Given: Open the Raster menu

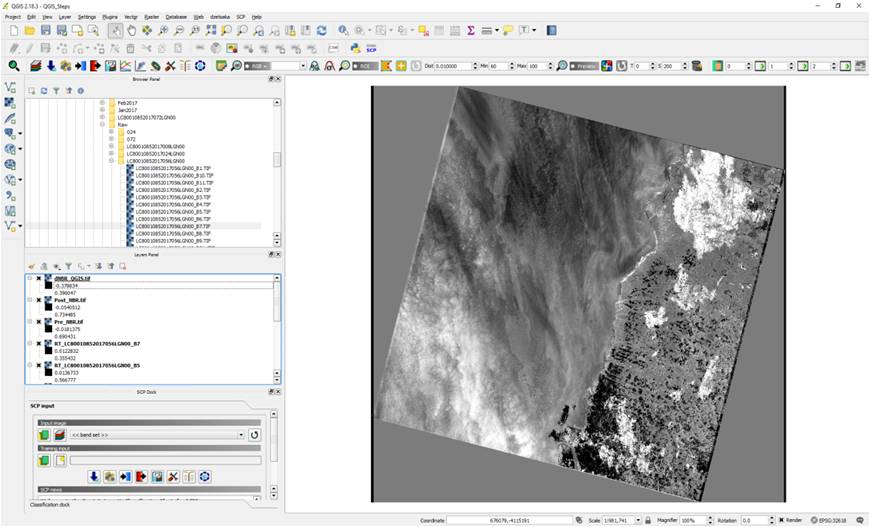Looking at the screenshot, I should (x=151, y=17).
